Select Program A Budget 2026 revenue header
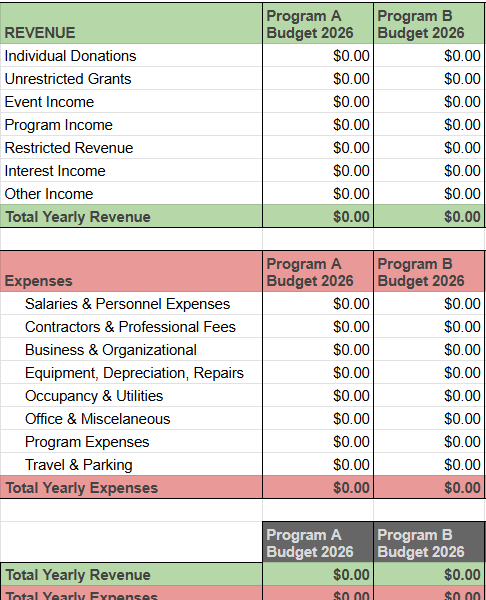486x600 pixels. pos(318,23)
